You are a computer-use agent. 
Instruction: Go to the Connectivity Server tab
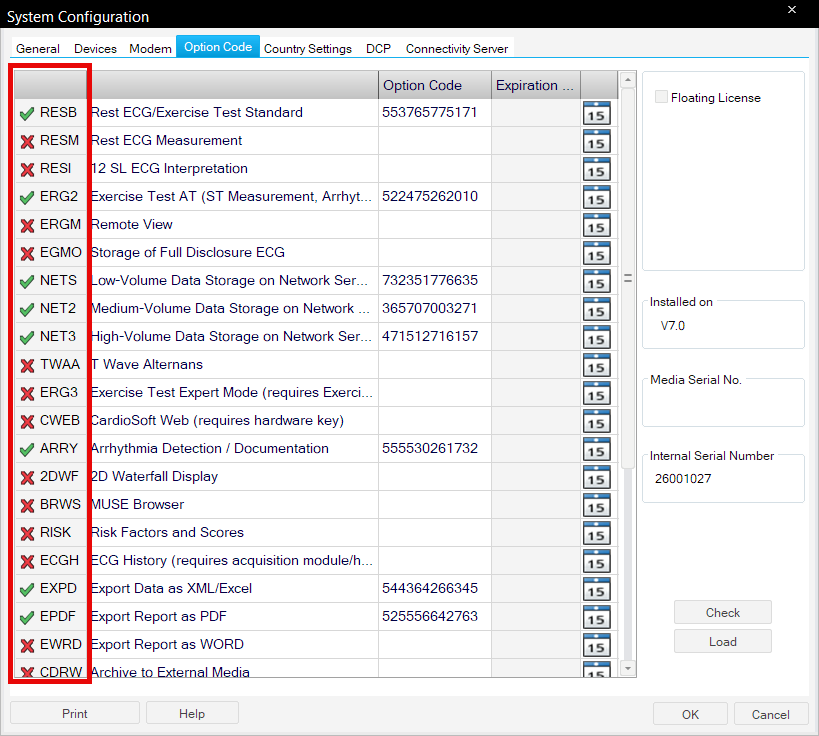click(x=456, y=48)
